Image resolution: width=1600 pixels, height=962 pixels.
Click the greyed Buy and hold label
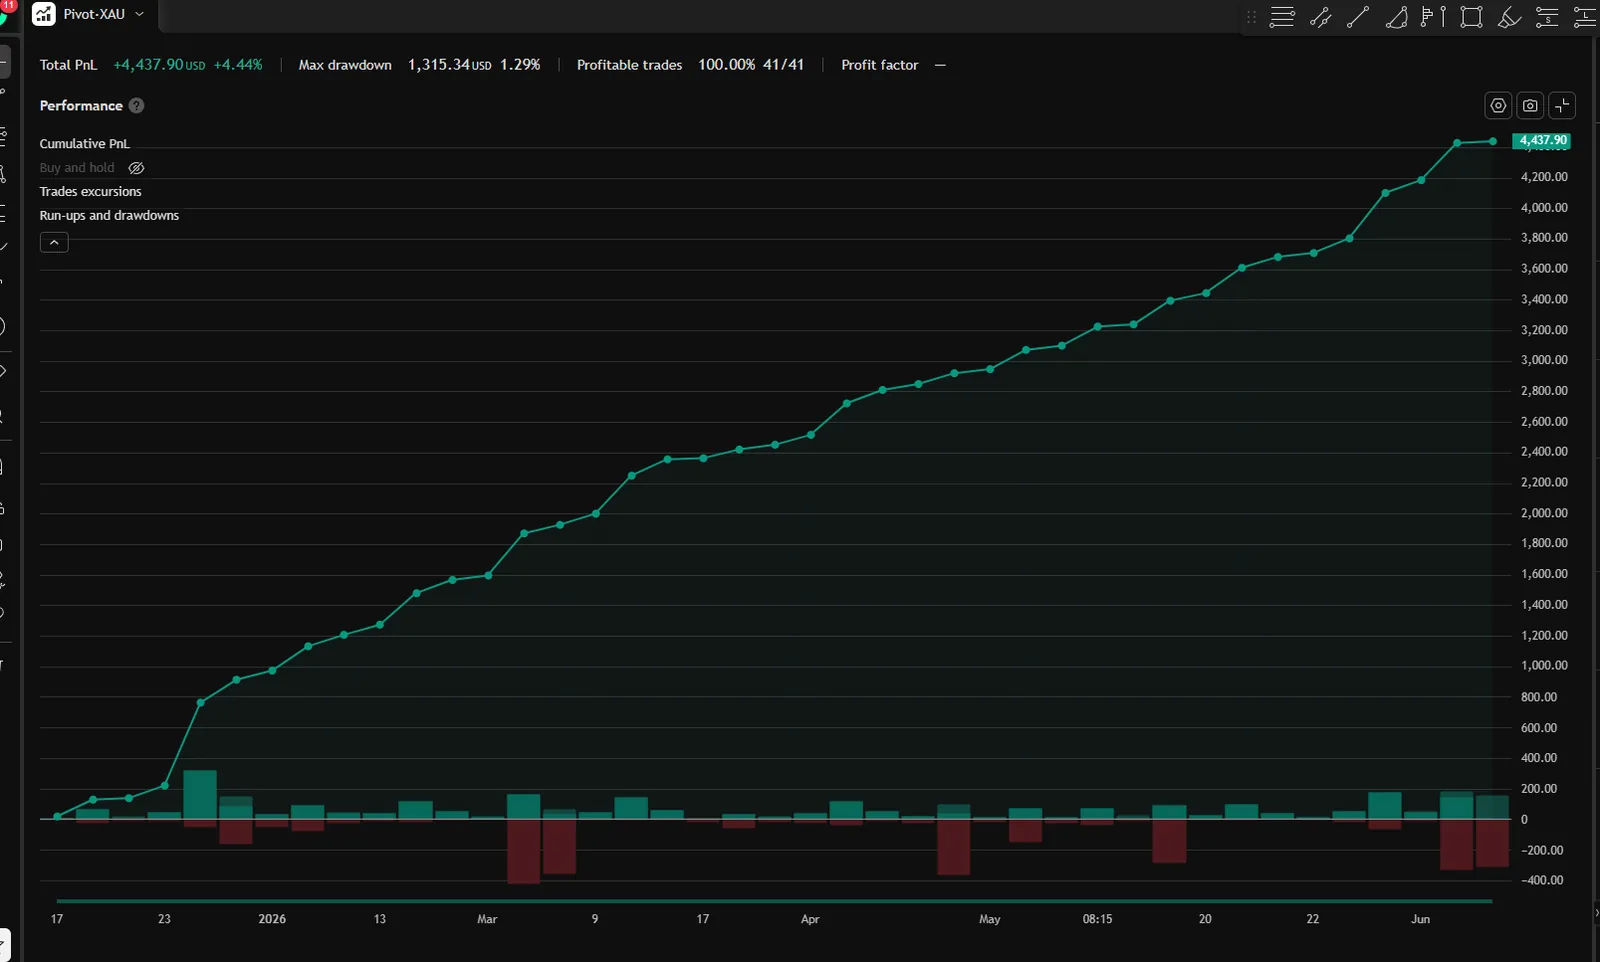tap(77, 168)
